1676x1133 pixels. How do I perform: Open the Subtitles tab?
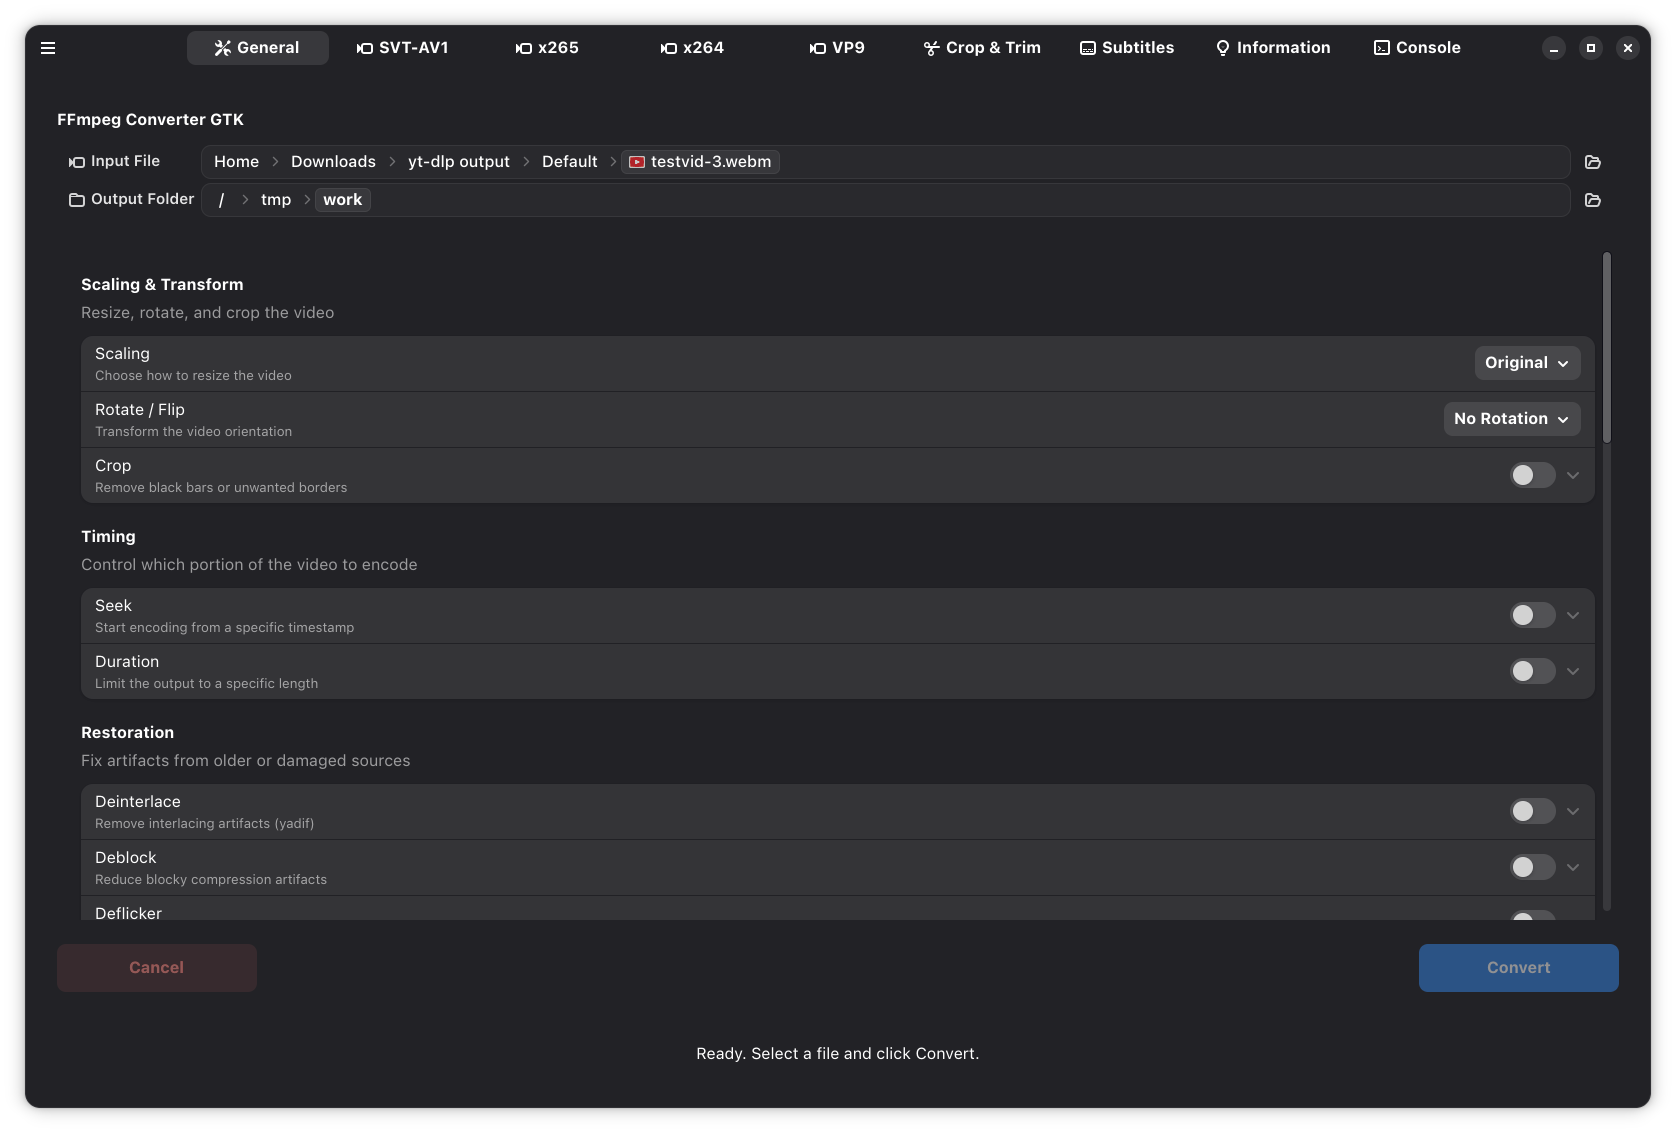pos(1128,48)
